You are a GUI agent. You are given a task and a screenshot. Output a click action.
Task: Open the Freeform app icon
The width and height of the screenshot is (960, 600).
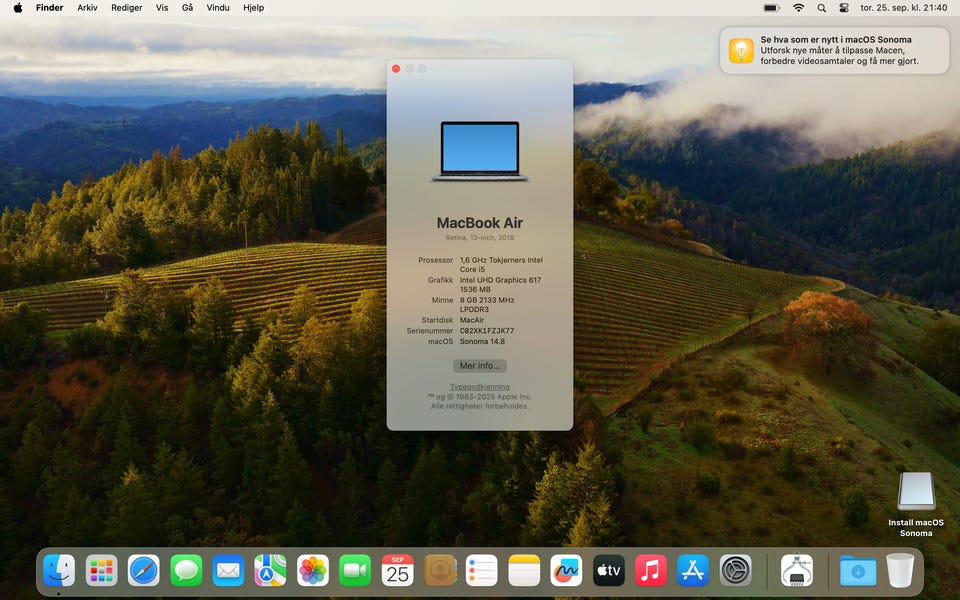point(566,571)
